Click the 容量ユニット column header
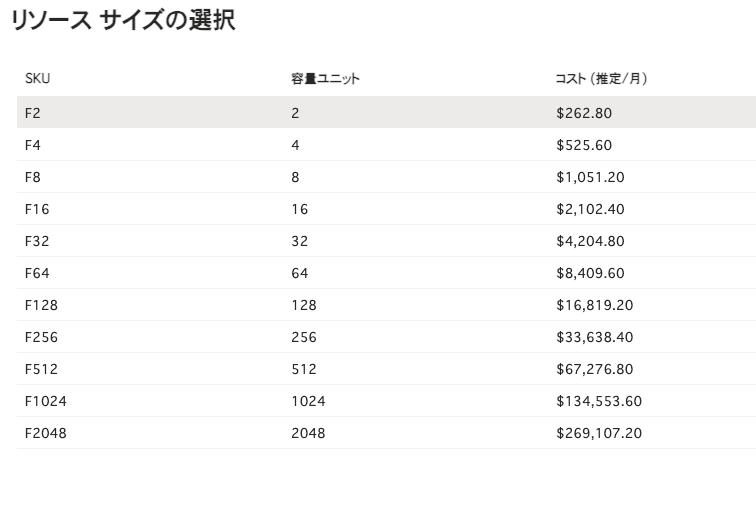756x520 pixels. [x=325, y=79]
